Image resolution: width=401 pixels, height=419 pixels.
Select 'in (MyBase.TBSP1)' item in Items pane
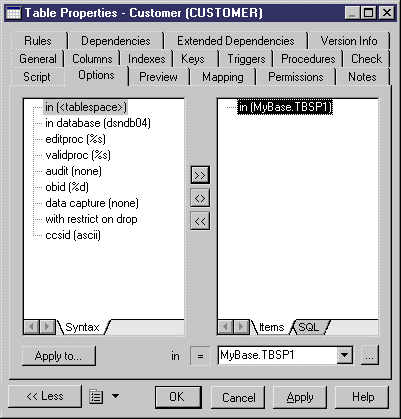pos(285,107)
